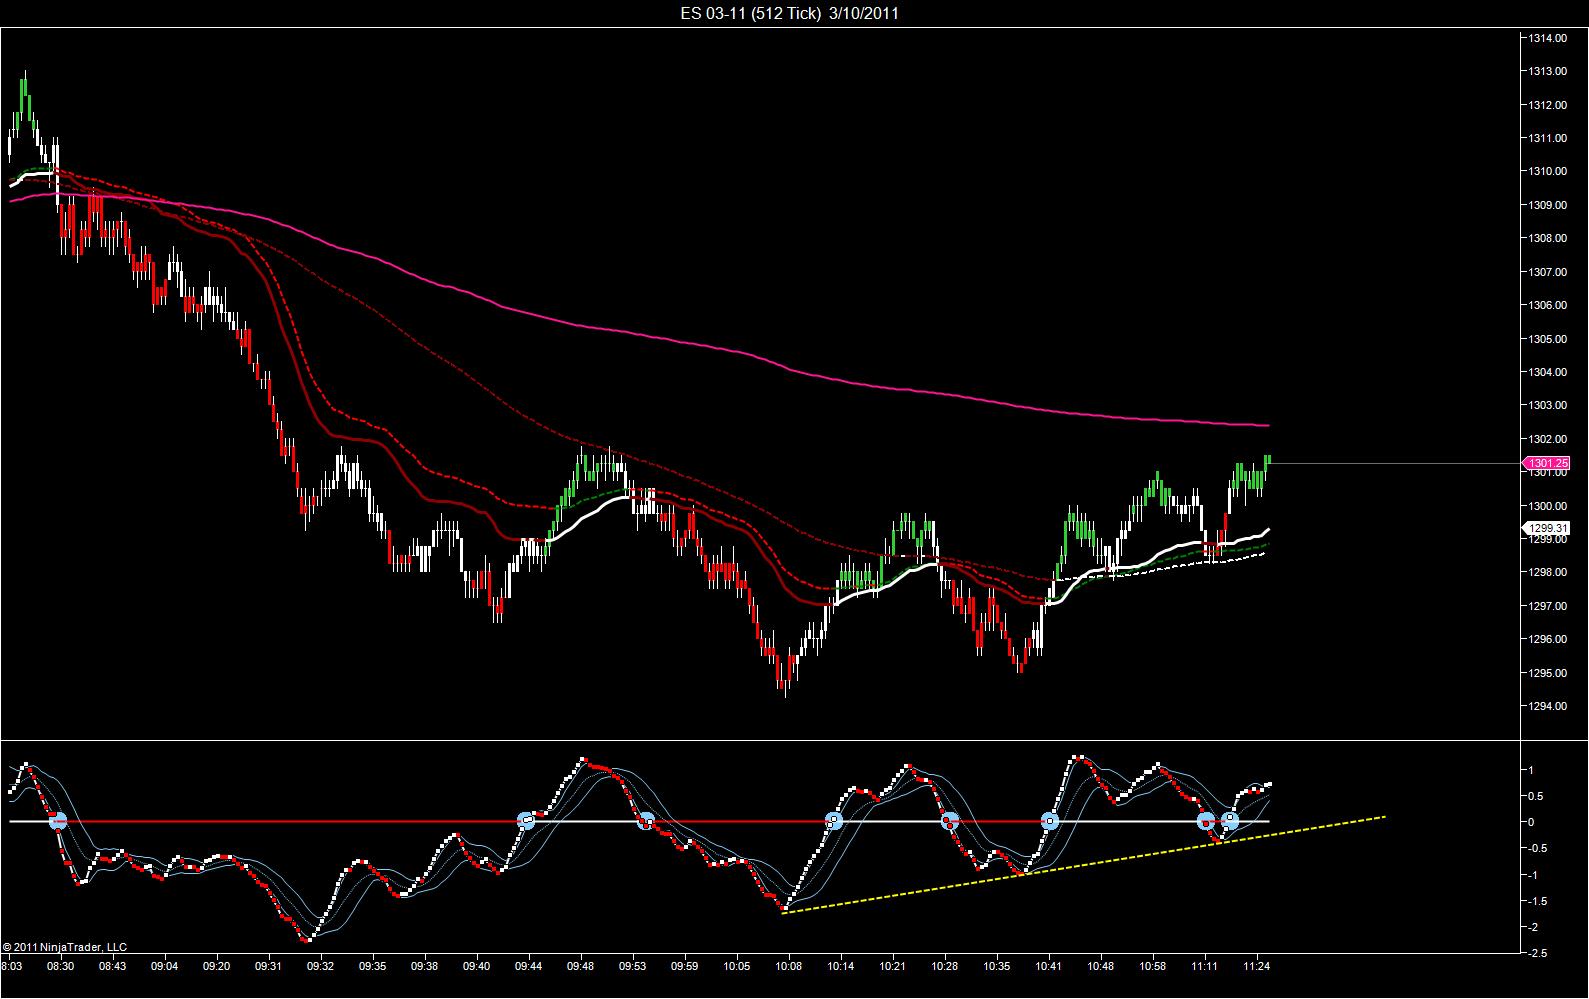The width and height of the screenshot is (1589, 999).
Task: Click the 1294.00 price axis label
Action: (1548, 706)
